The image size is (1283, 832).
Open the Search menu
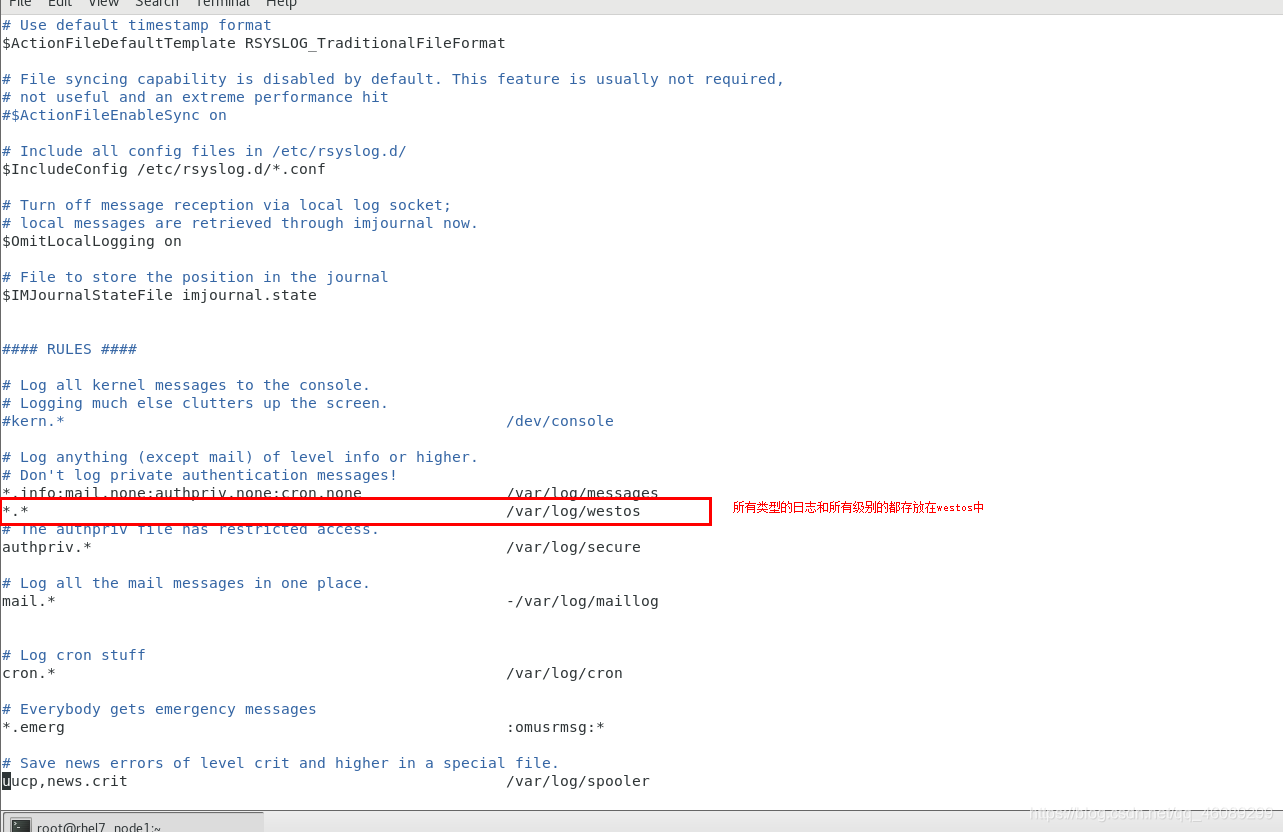tap(157, 4)
